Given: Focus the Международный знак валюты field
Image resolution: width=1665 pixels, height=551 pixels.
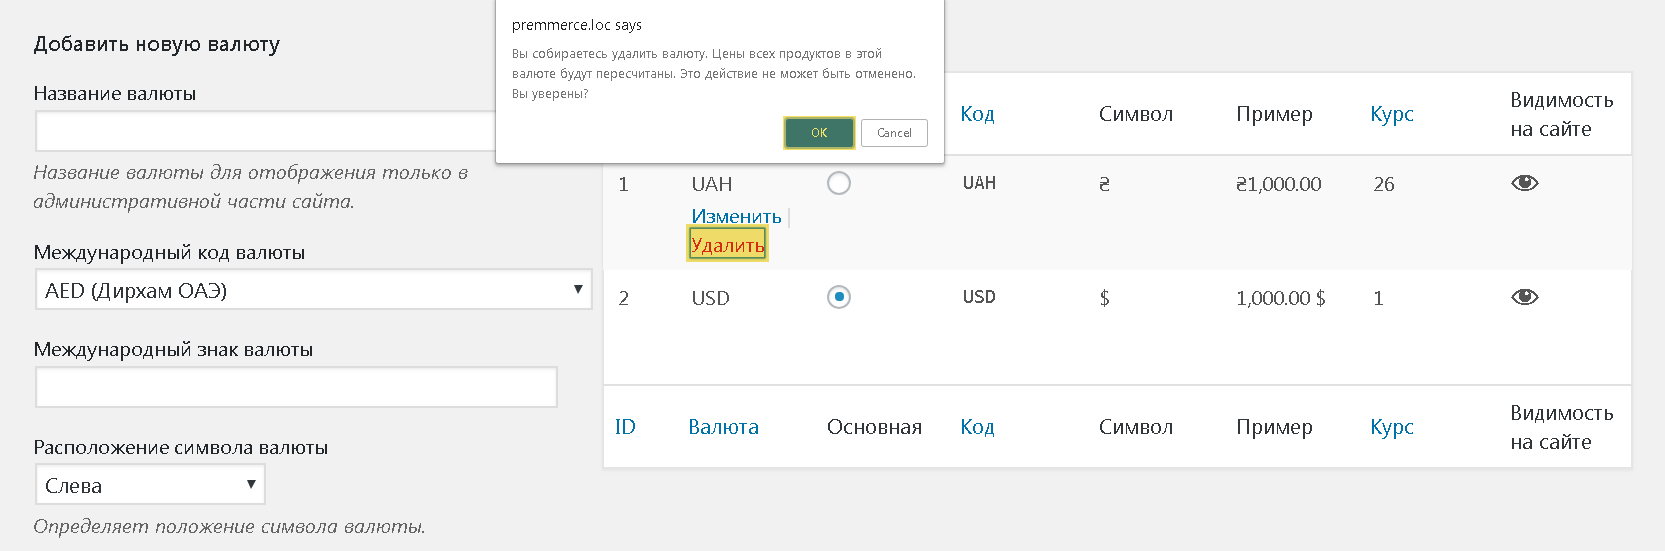Looking at the screenshot, I should (296, 387).
